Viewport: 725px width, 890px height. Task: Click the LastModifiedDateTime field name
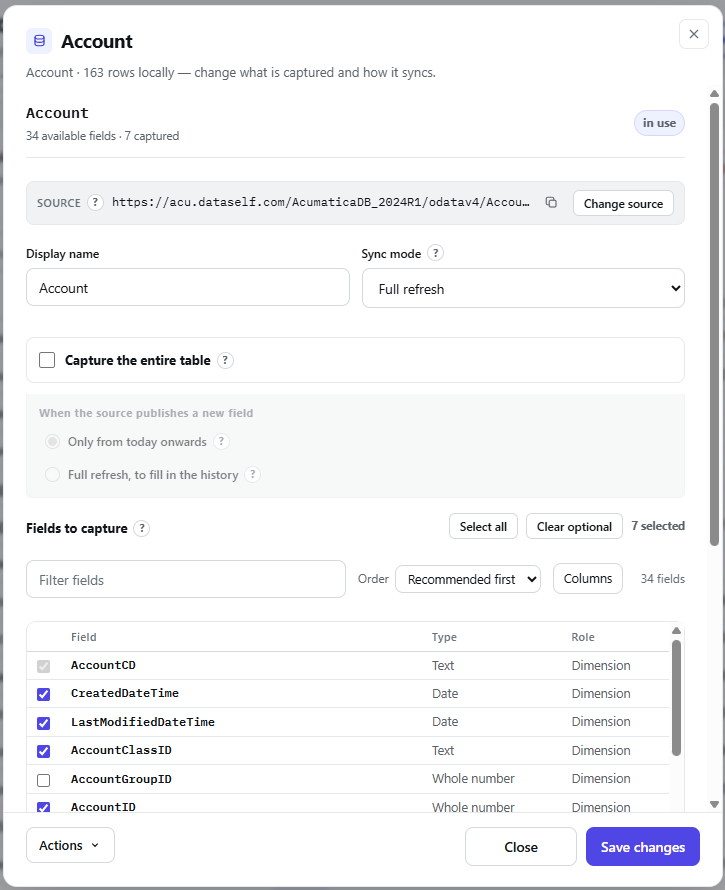click(143, 722)
